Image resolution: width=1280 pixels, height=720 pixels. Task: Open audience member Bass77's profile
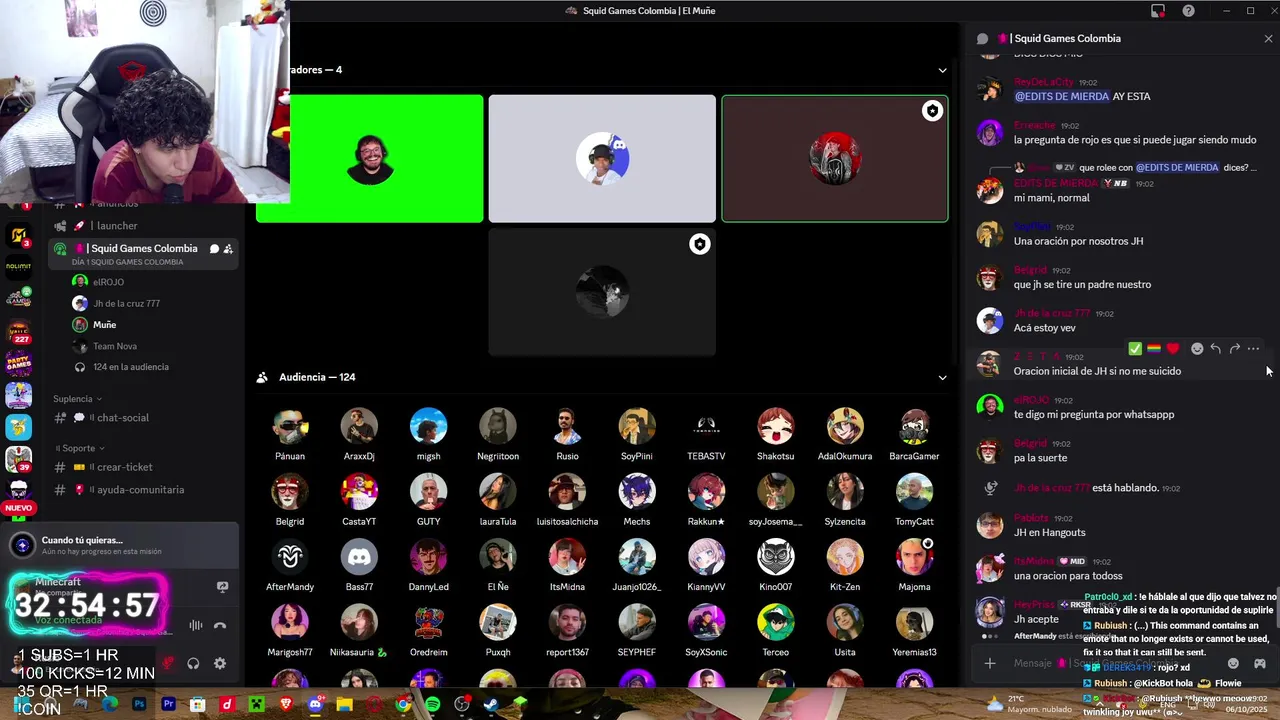click(359, 565)
